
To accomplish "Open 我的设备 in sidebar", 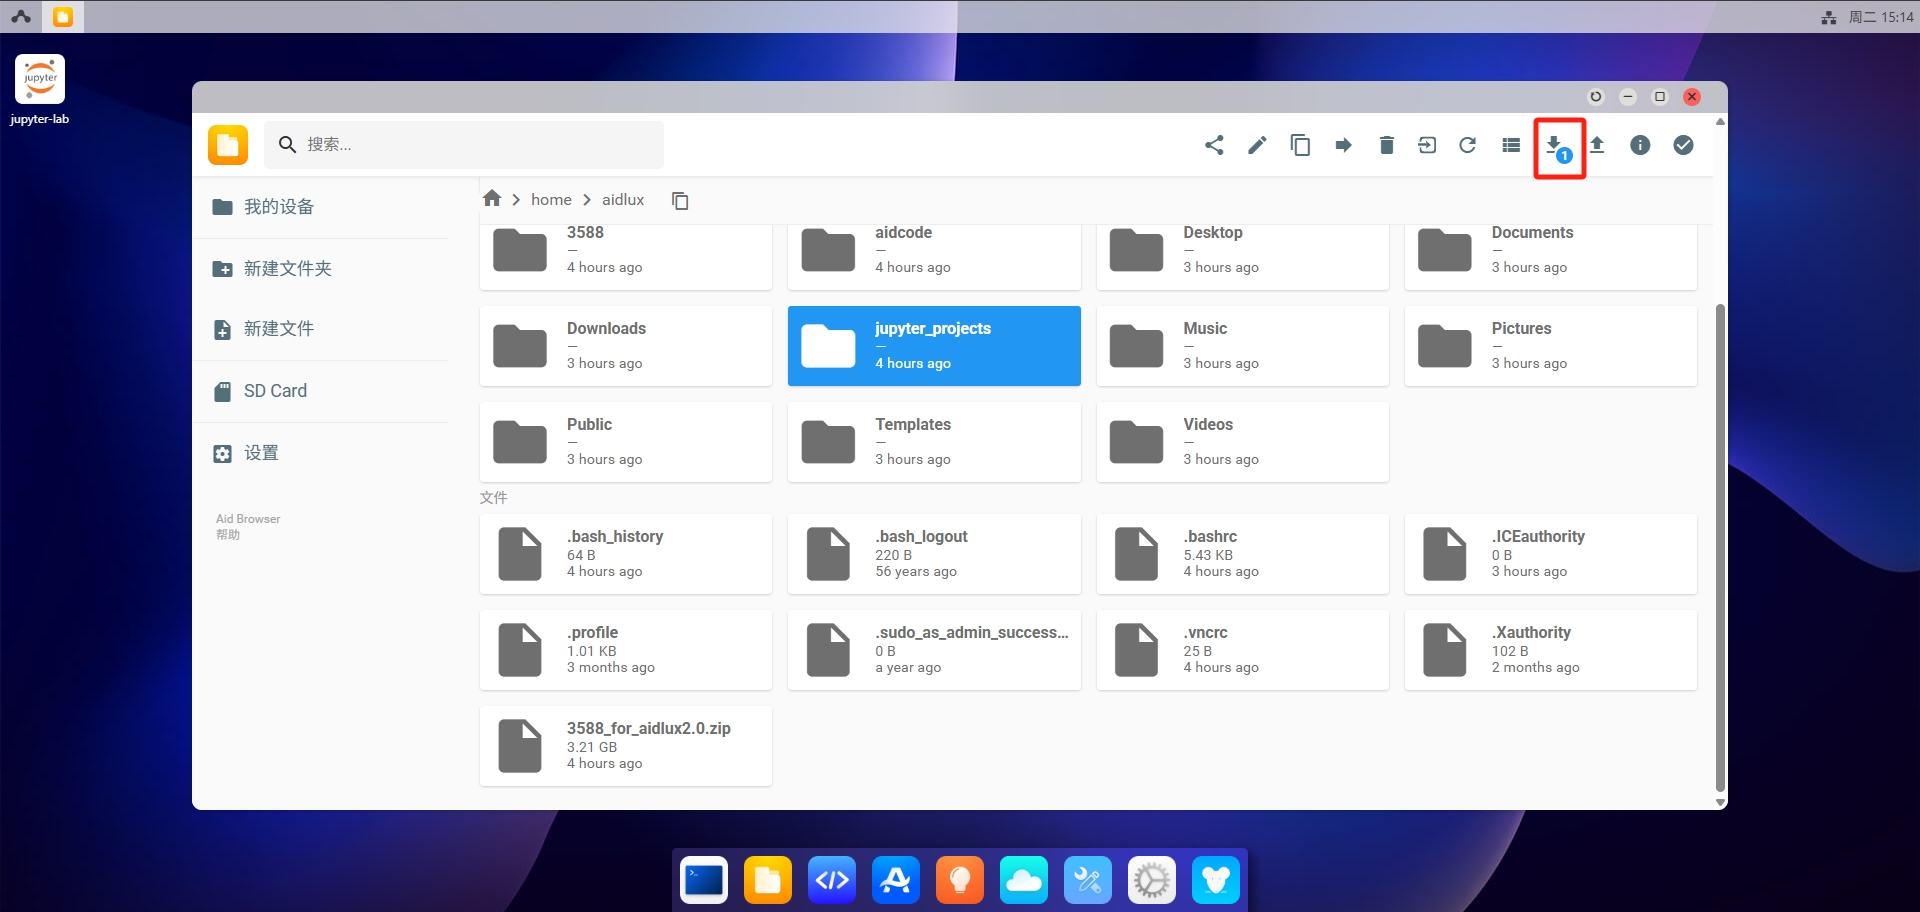I will [x=320, y=207].
